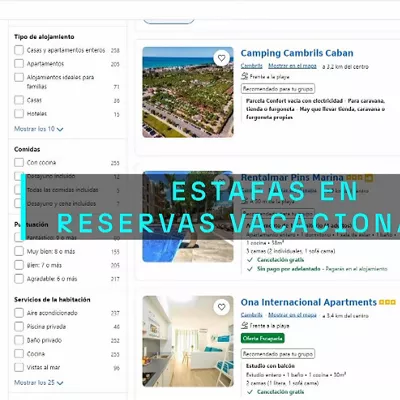Screen dimensions: 400x400
Task: Tick the Hoteles checkbox
Action: pos(19,113)
